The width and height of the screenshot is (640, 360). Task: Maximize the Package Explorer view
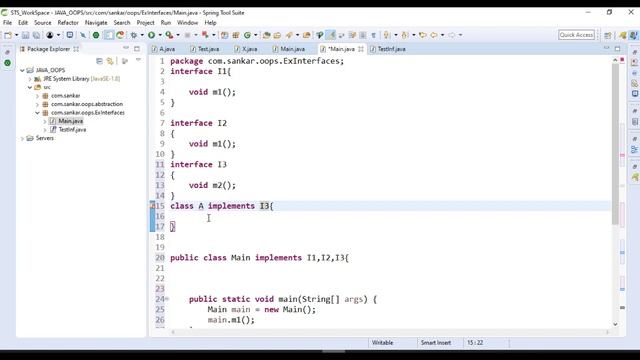[137, 49]
